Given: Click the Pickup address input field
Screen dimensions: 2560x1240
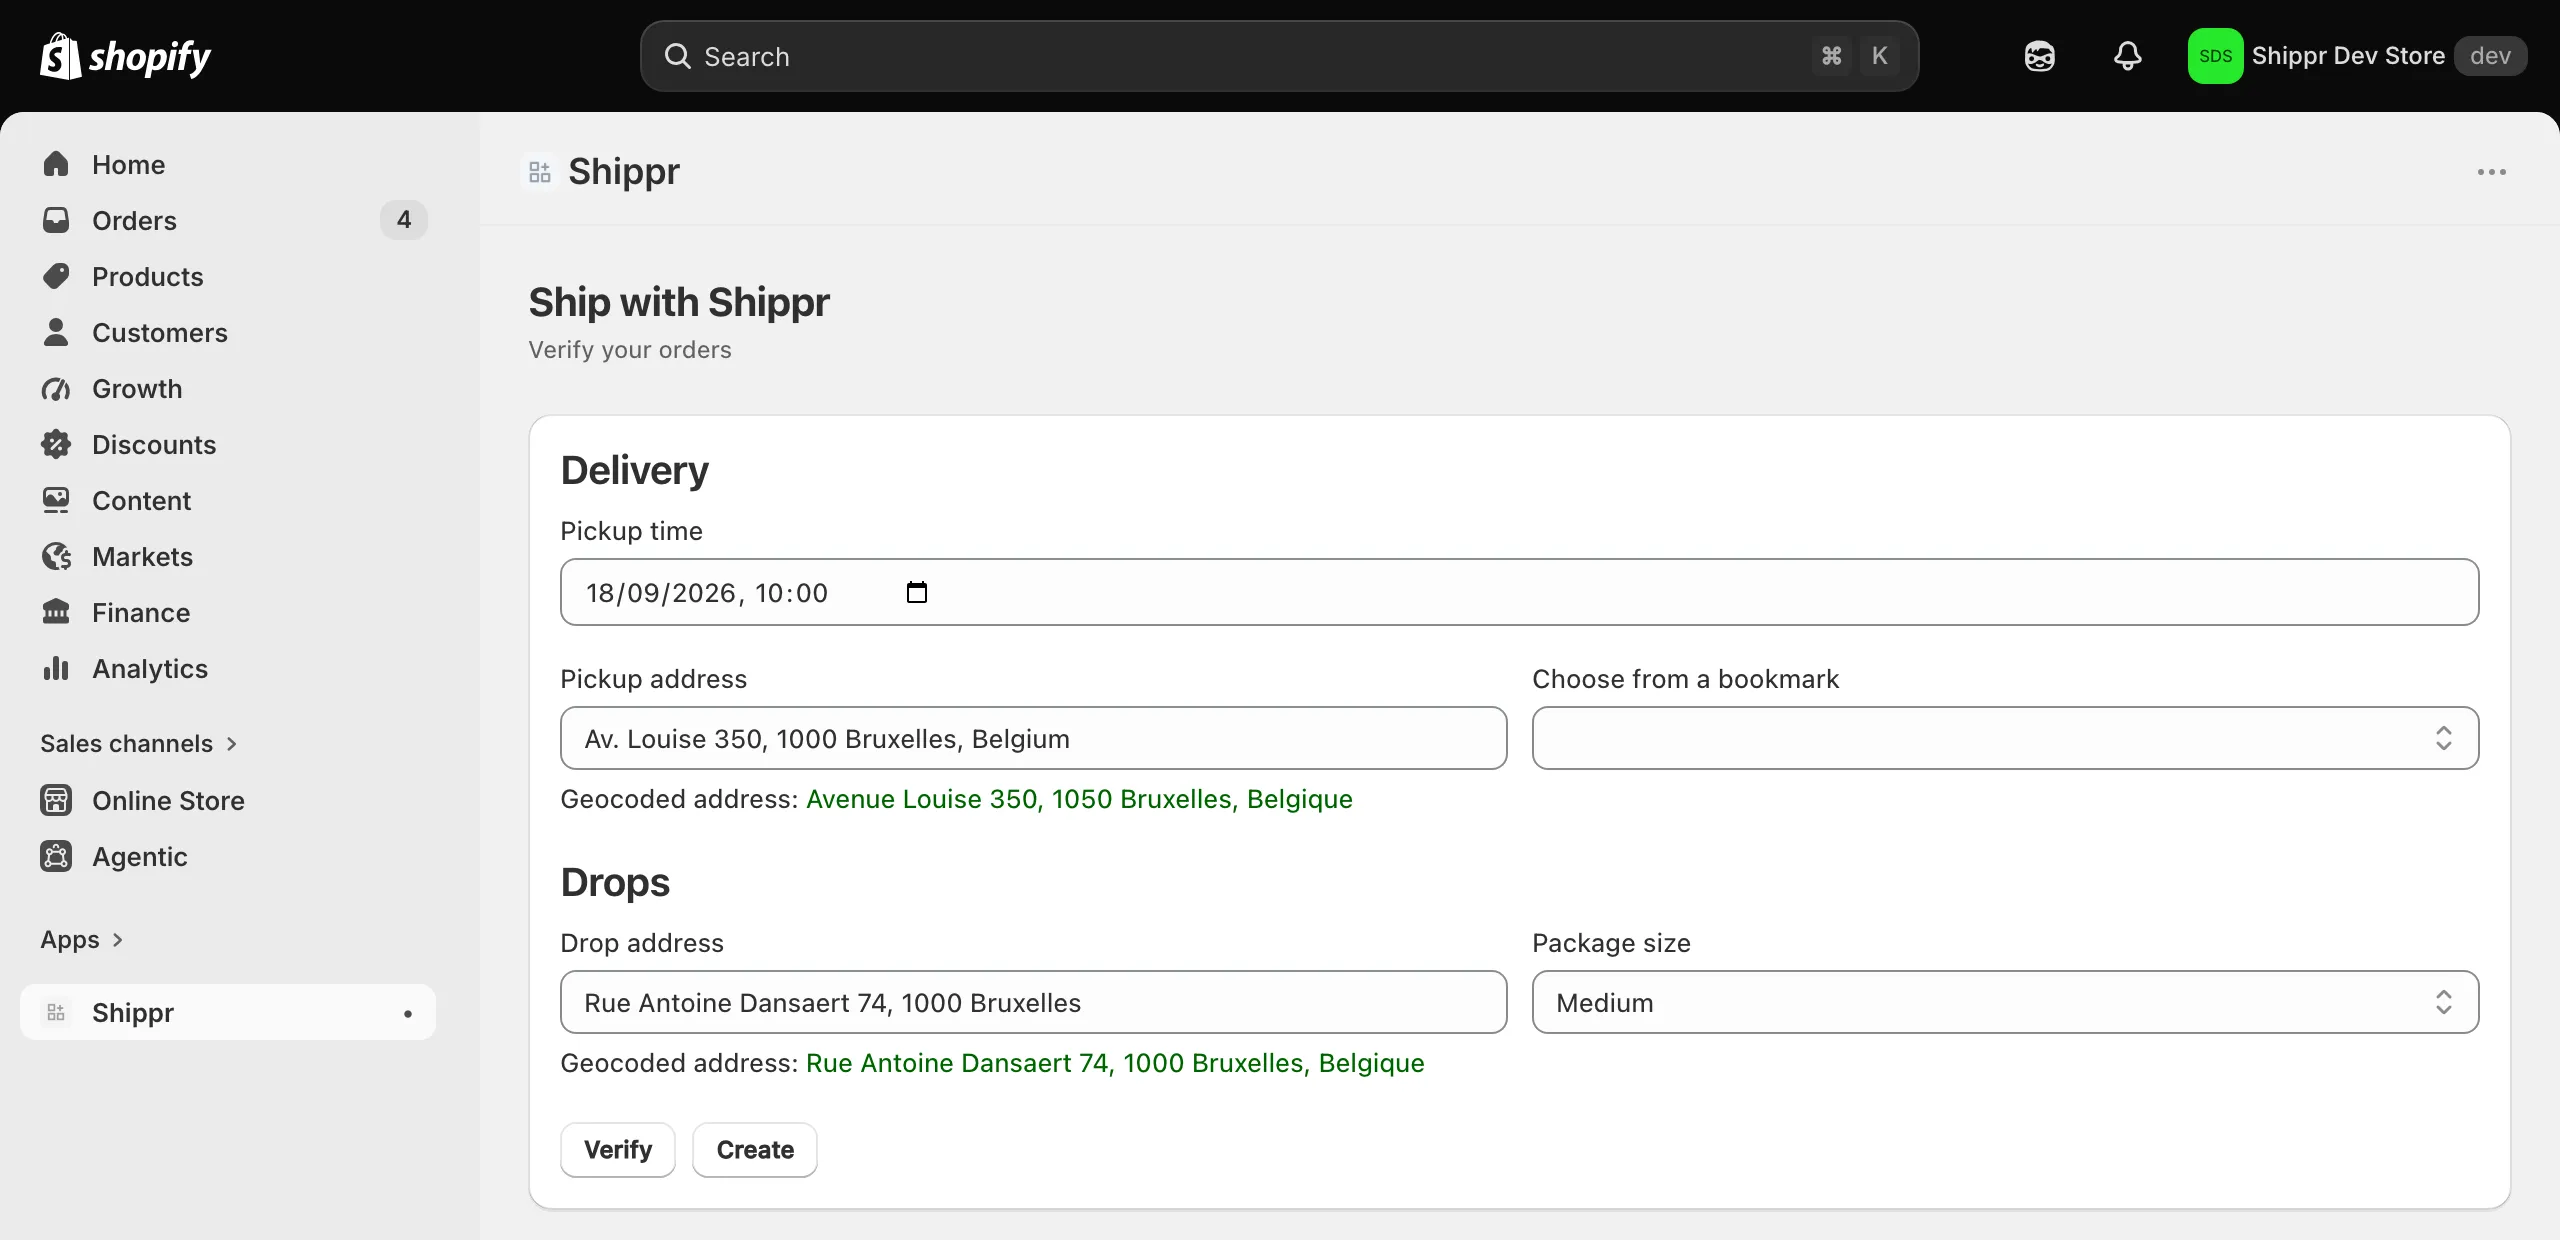Looking at the screenshot, I should 1034,738.
